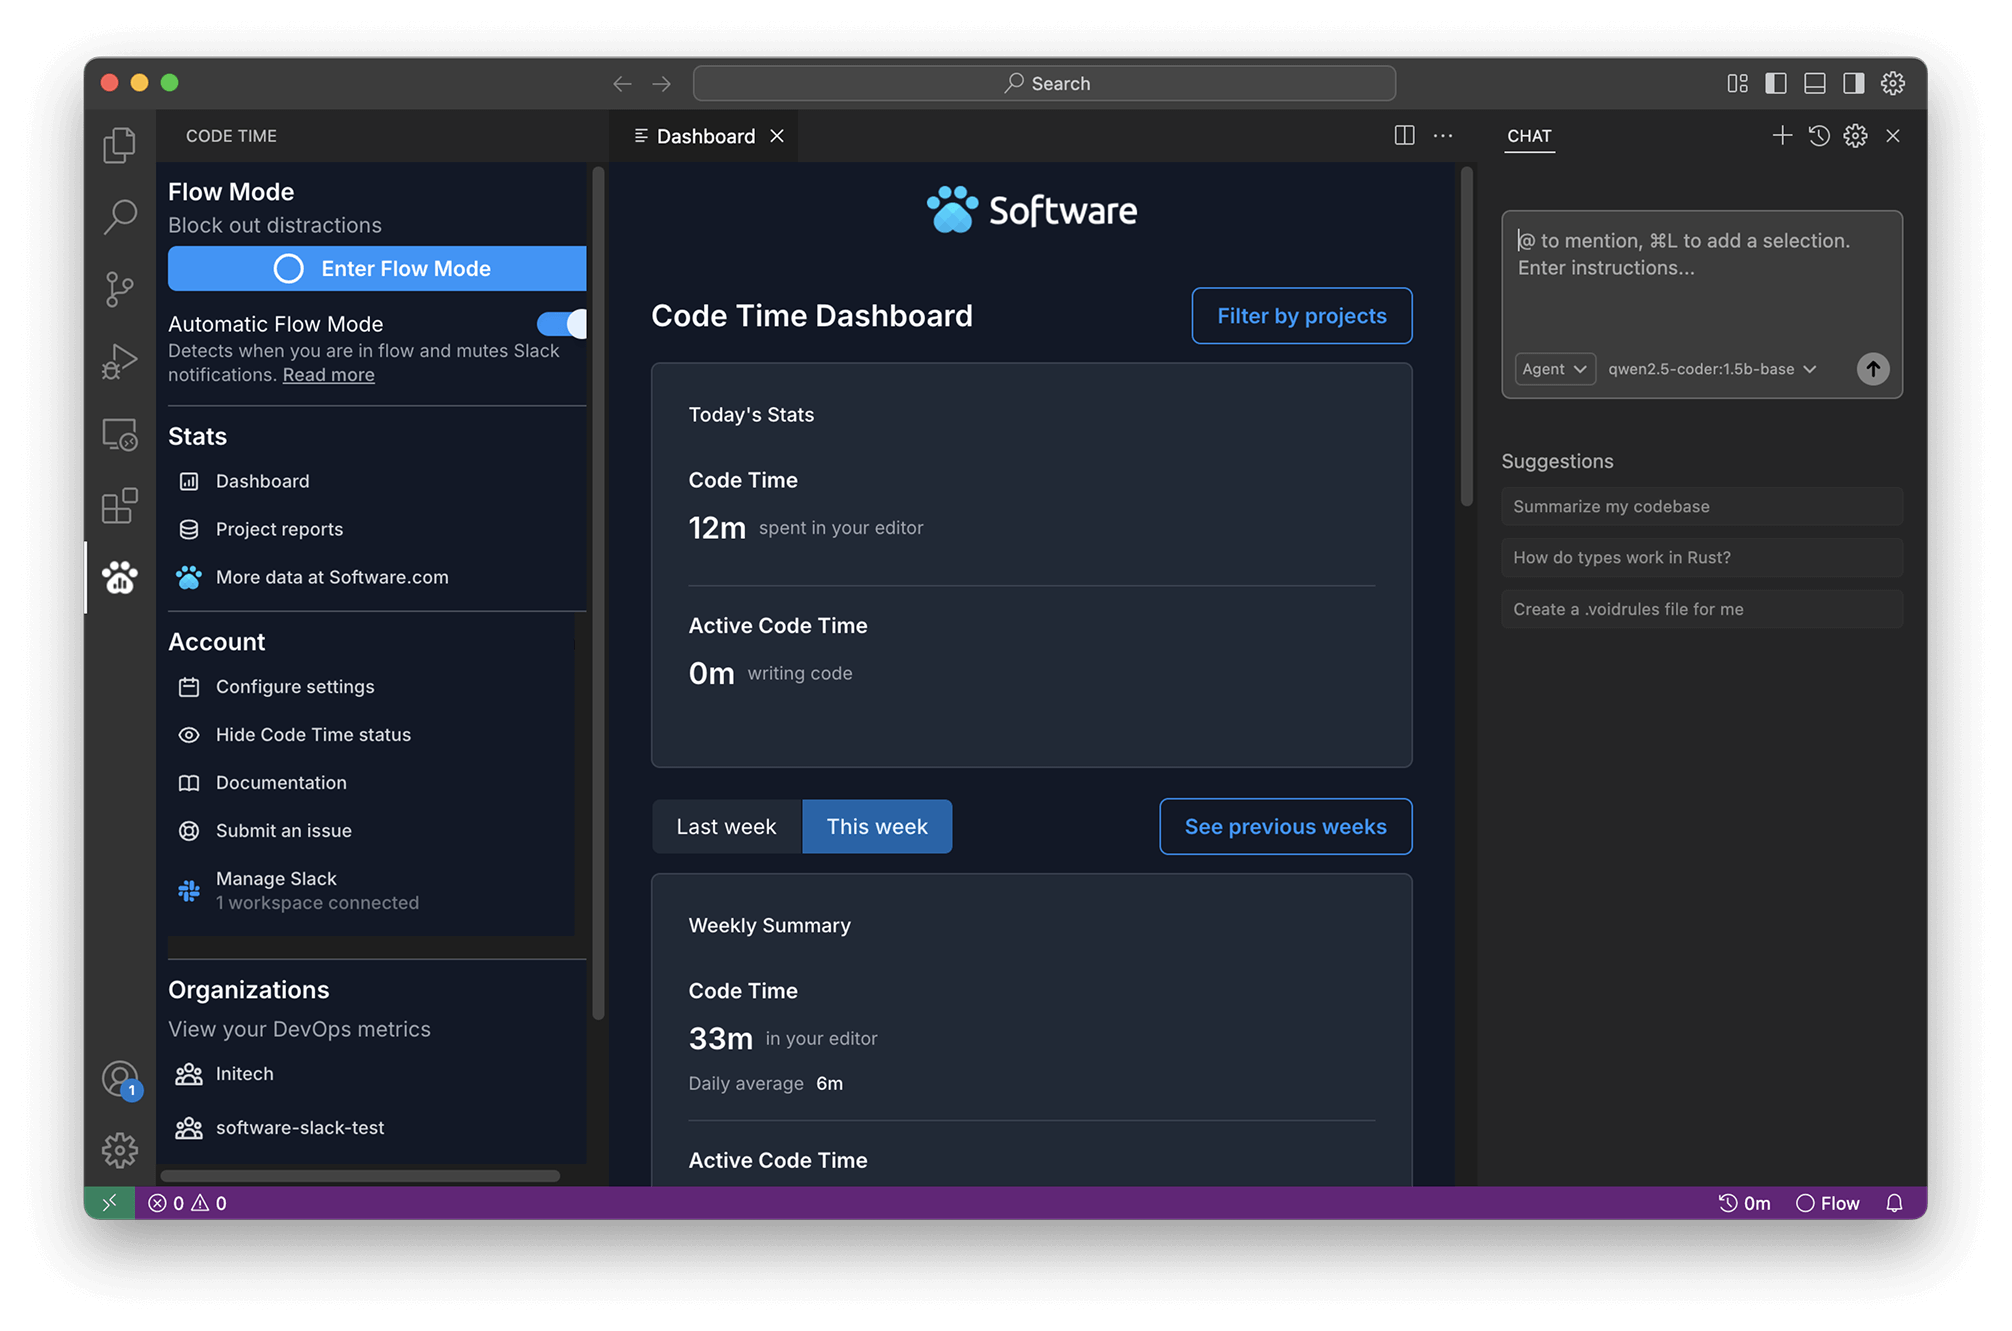The image size is (2012, 1331).
Task: Open the Extensions view icon
Action: (120, 506)
